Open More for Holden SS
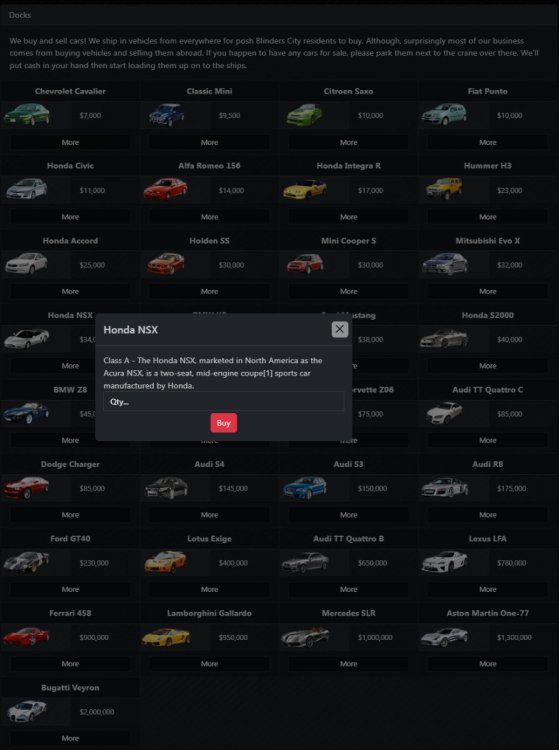 pyautogui.click(x=209, y=291)
